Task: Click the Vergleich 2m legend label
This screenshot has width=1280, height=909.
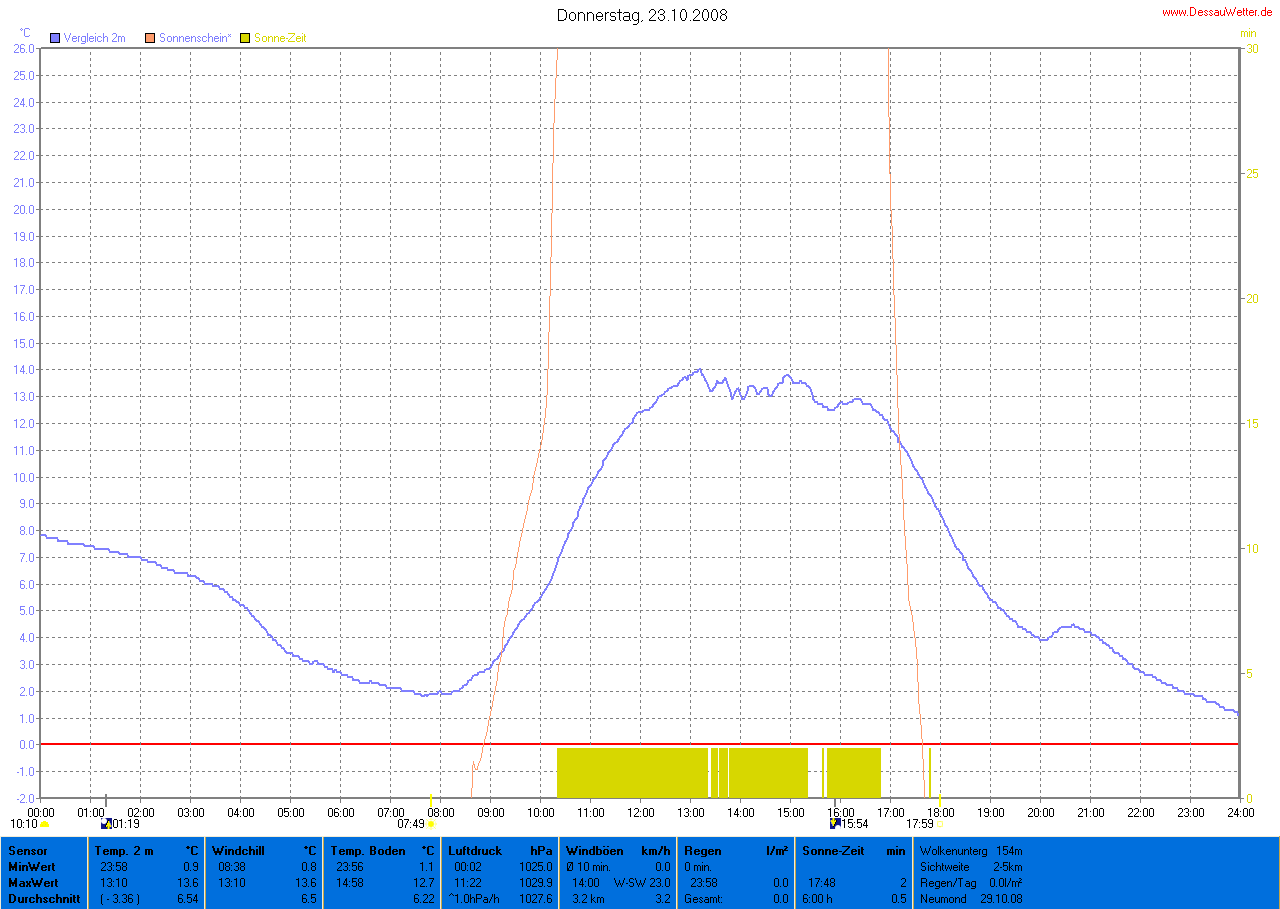Action: click(94, 38)
